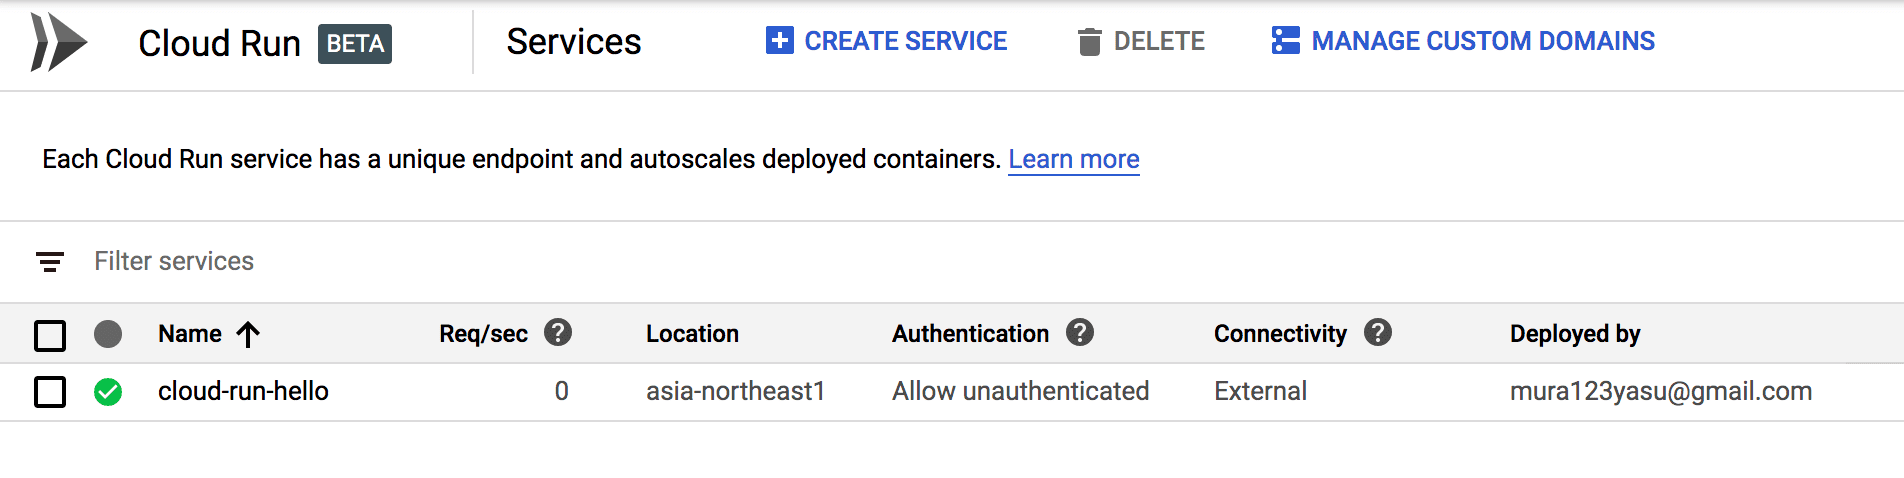
Task: Click the MANAGE CUSTOM DOMAINS button
Action: click(x=1463, y=41)
